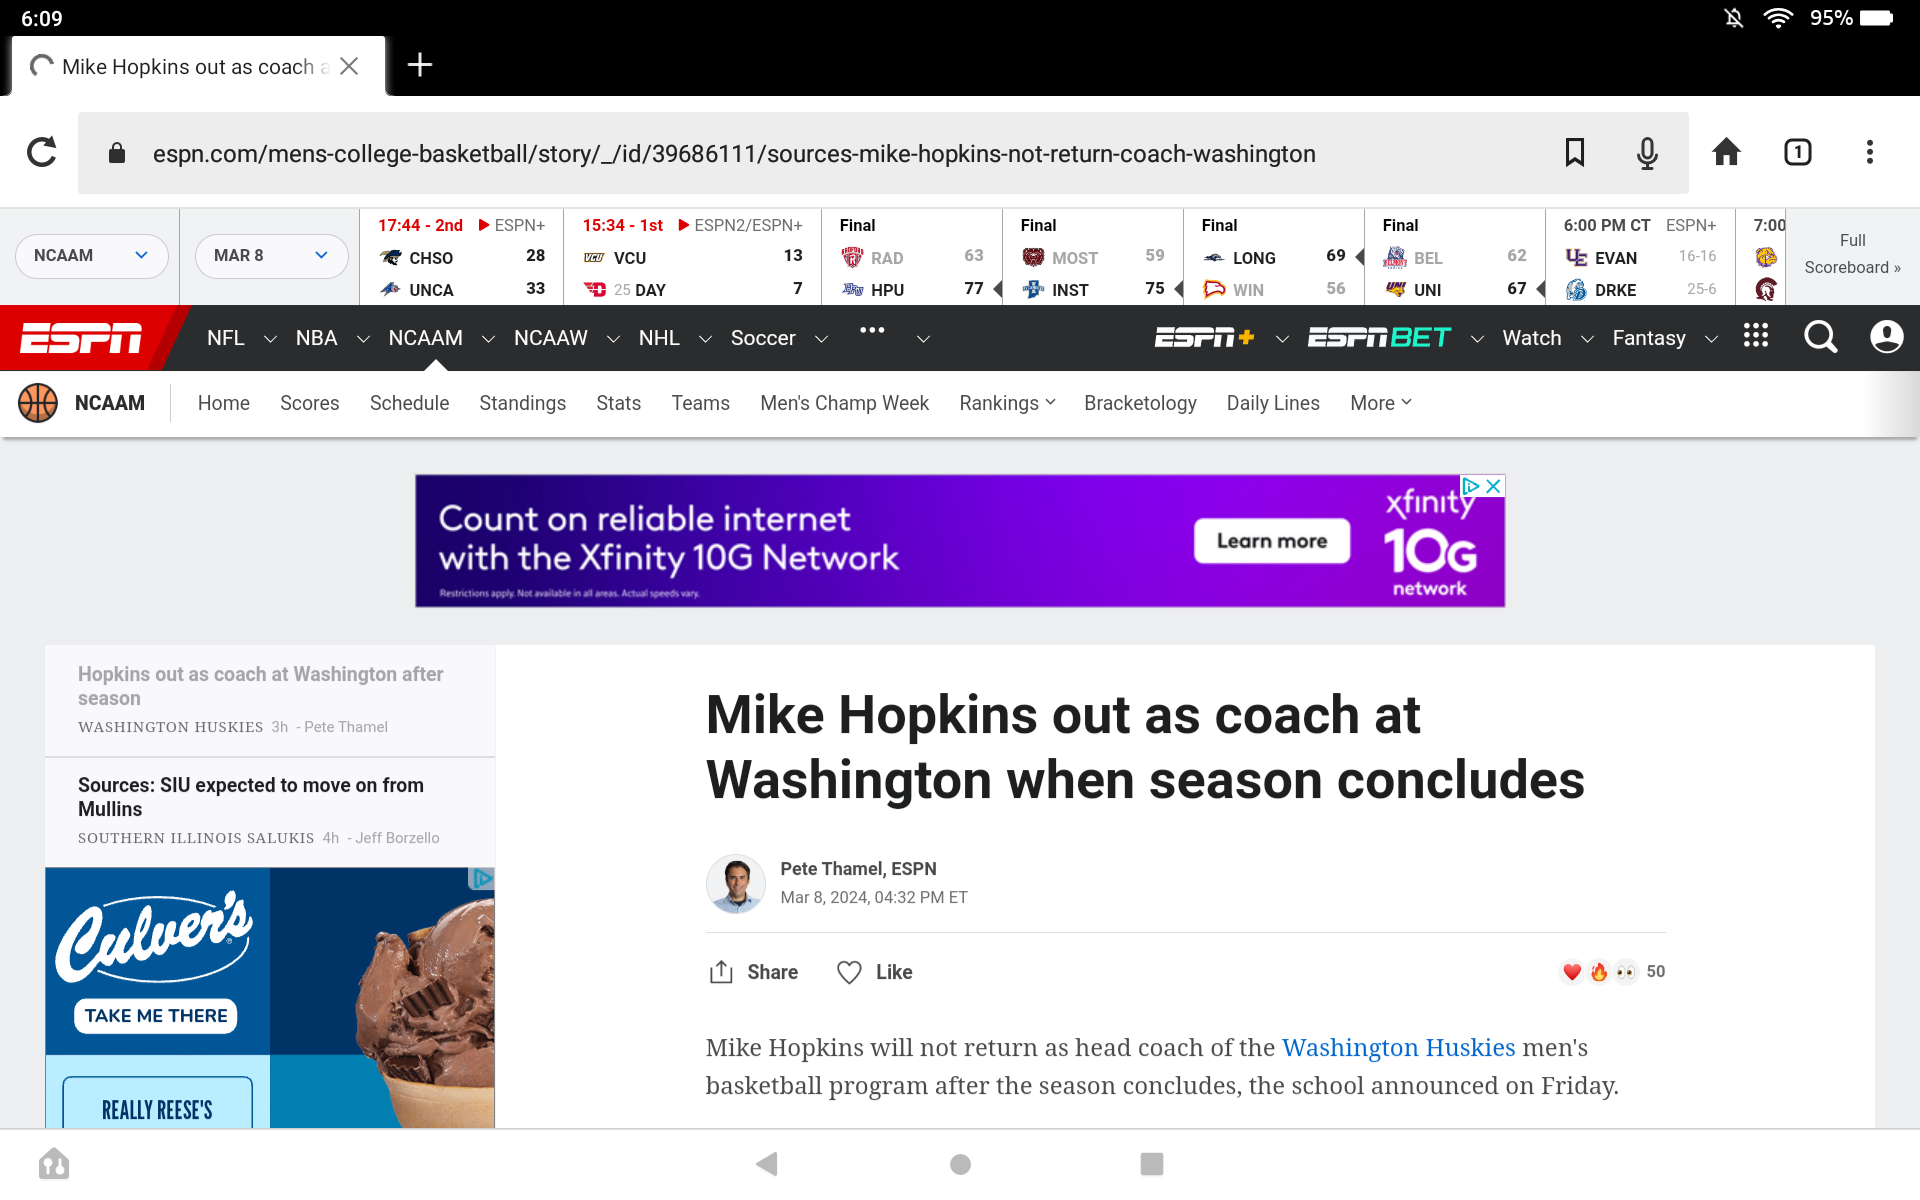The height and width of the screenshot is (1200, 1920).
Task: Open AdChoices icon on Culver's ad
Action: (x=482, y=879)
